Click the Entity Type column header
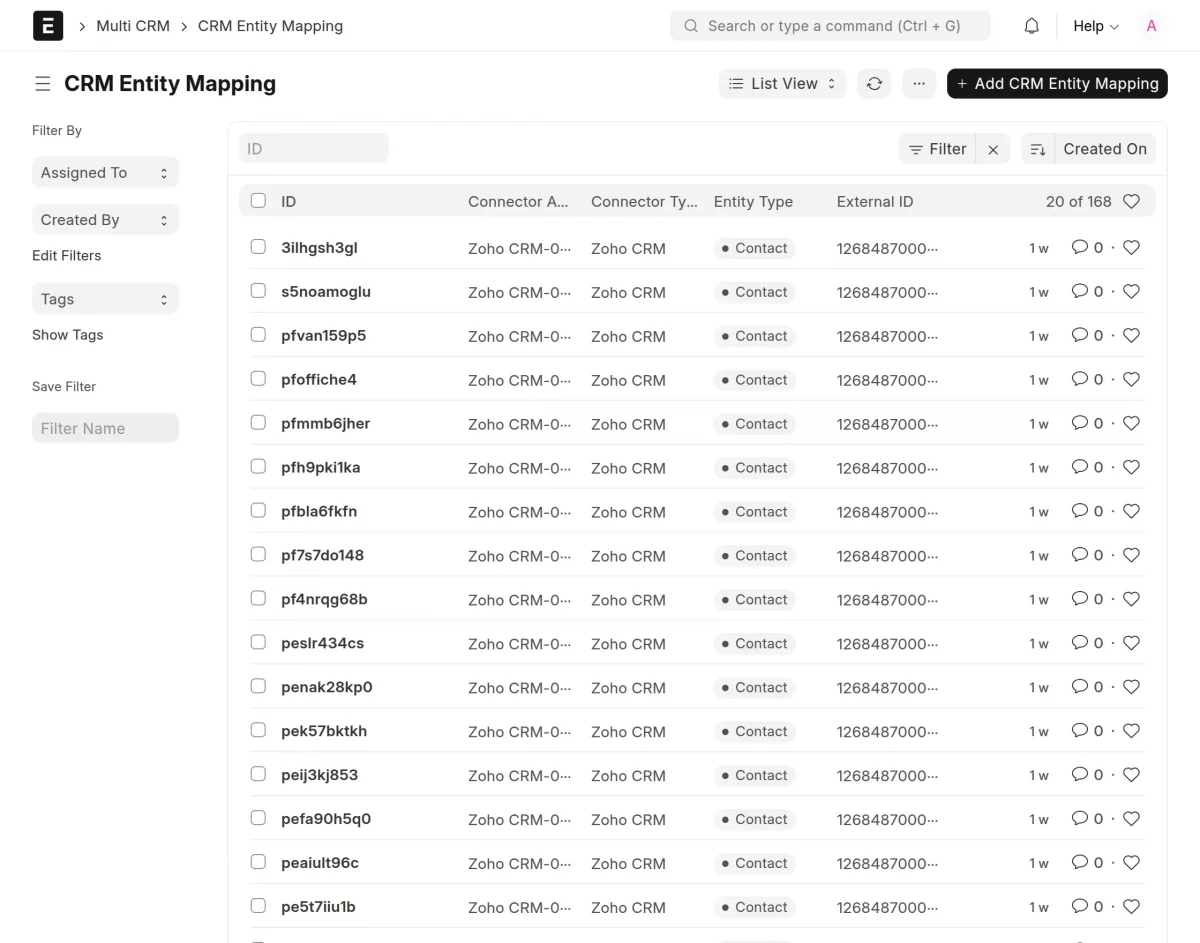The width and height of the screenshot is (1200, 943). coord(753,202)
